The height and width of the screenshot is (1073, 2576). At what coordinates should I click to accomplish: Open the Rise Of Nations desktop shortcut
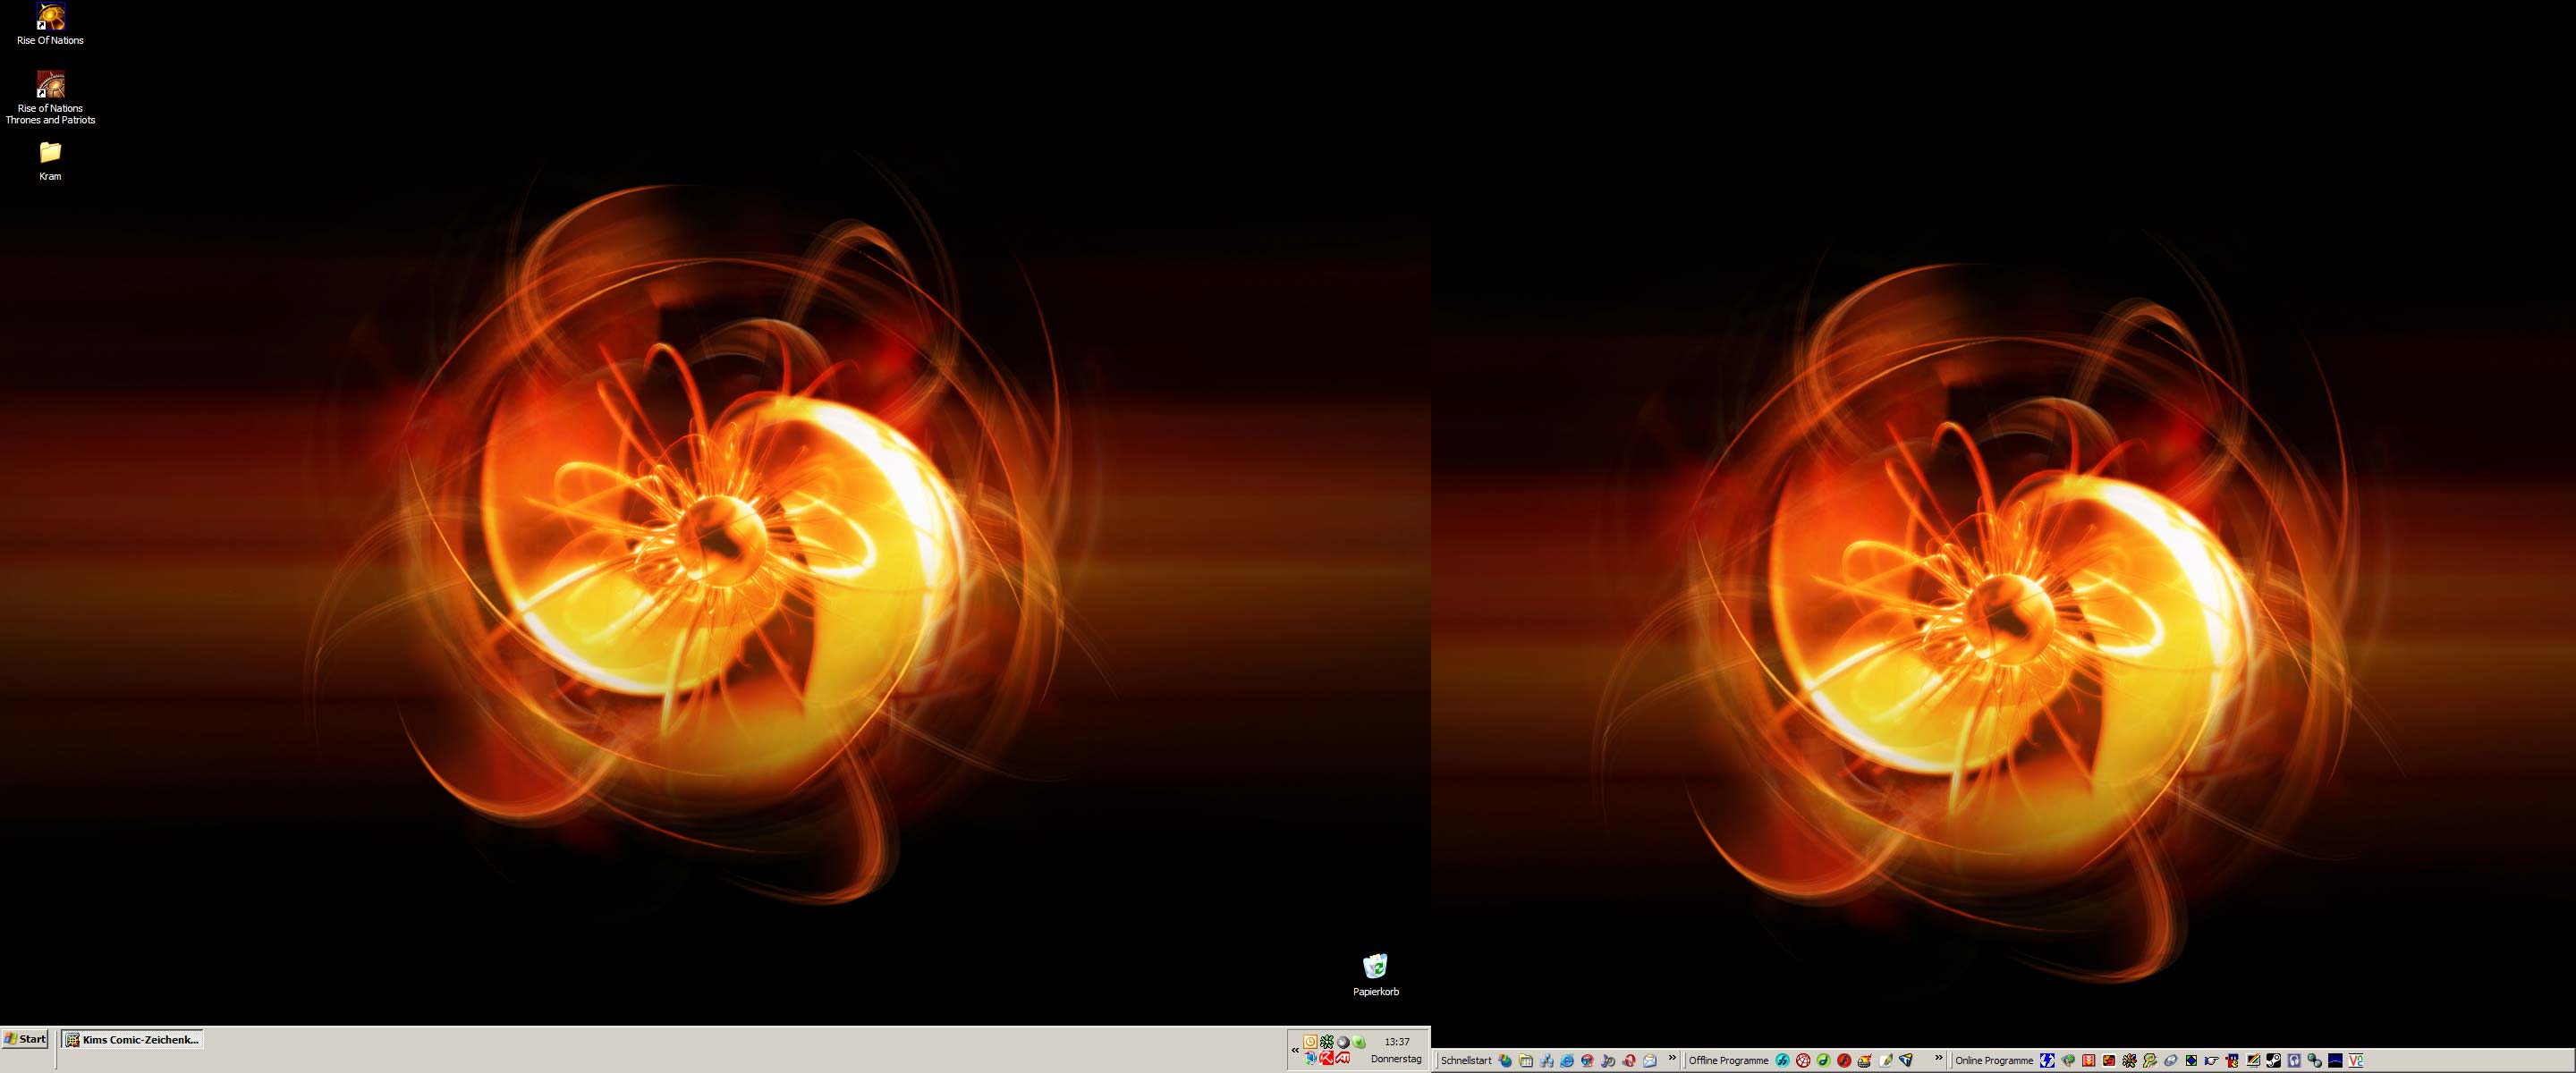pyautogui.click(x=50, y=17)
